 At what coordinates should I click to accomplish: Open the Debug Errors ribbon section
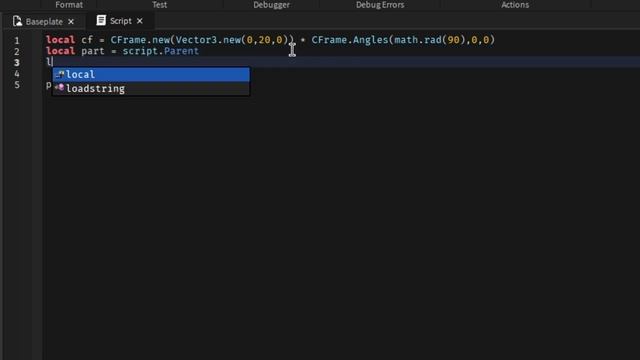click(380, 5)
